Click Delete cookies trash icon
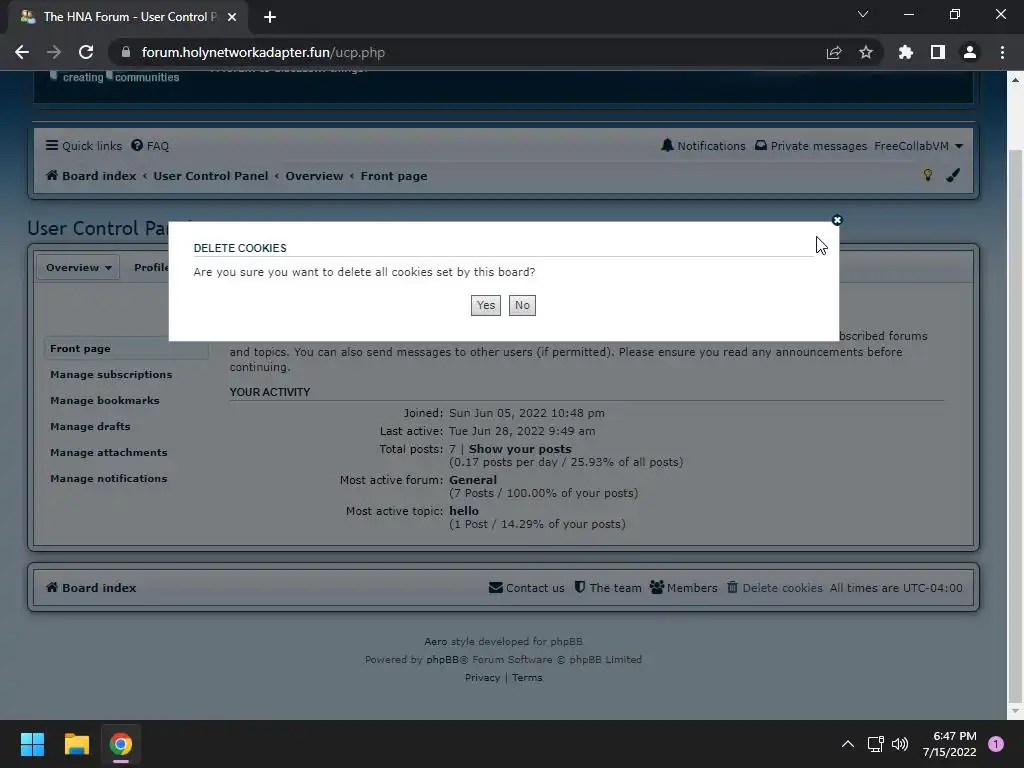The width and height of the screenshot is (1024, 768). (732, 588)
